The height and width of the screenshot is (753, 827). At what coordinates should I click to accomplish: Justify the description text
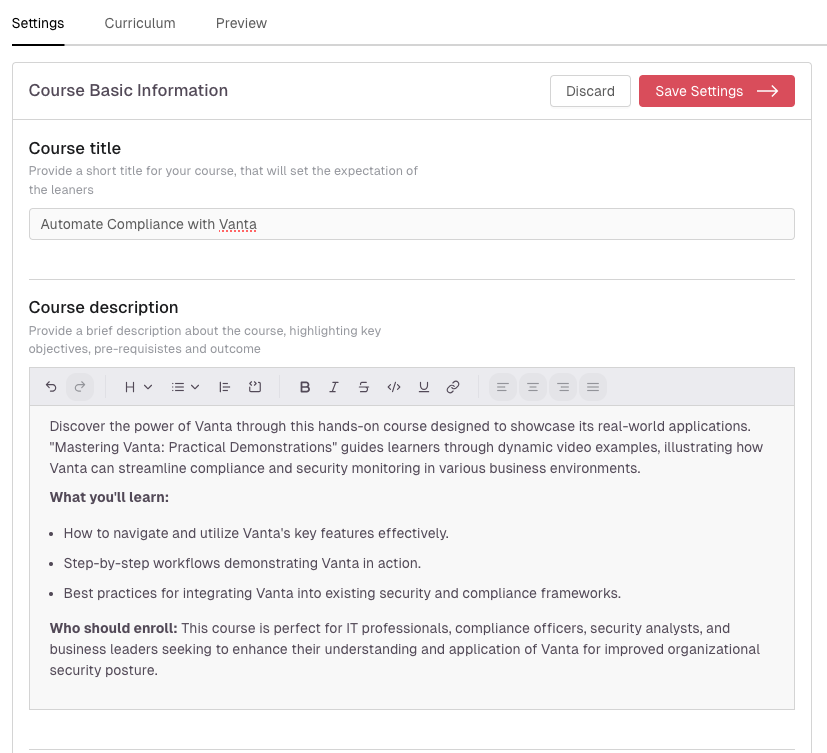point(593,387)
